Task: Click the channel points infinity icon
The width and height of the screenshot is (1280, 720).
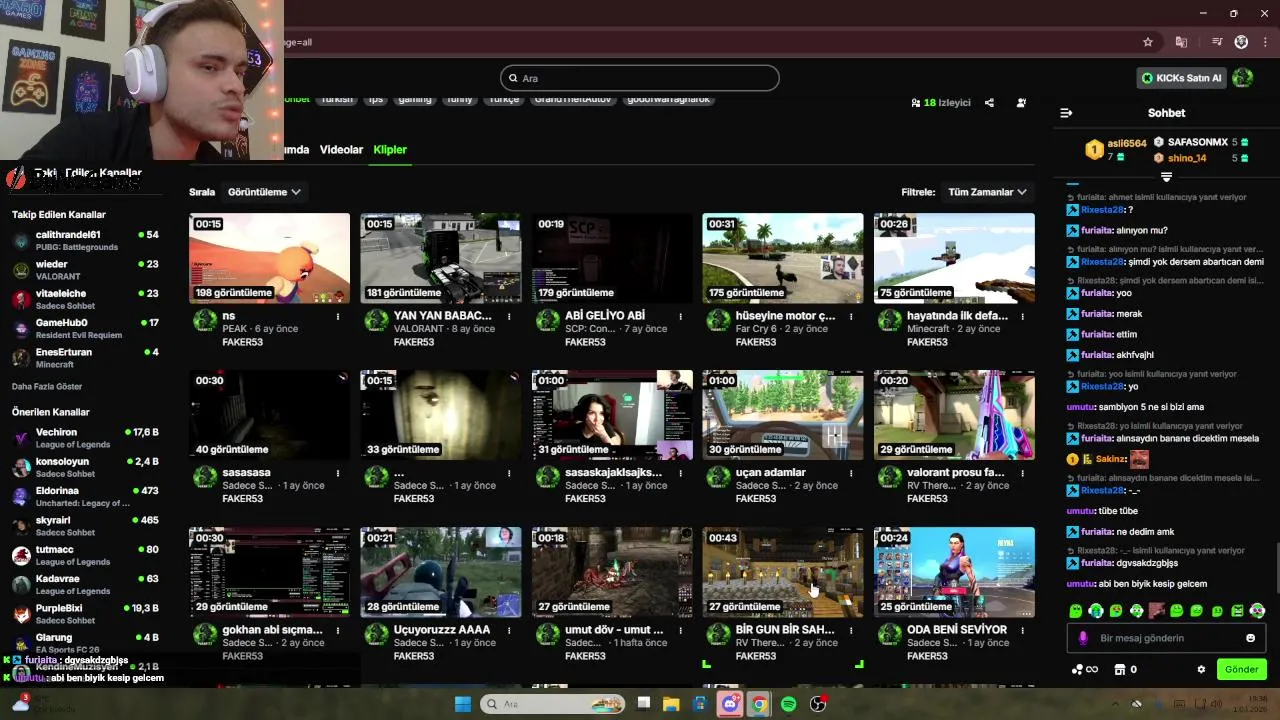Action: coord(1085,669)
